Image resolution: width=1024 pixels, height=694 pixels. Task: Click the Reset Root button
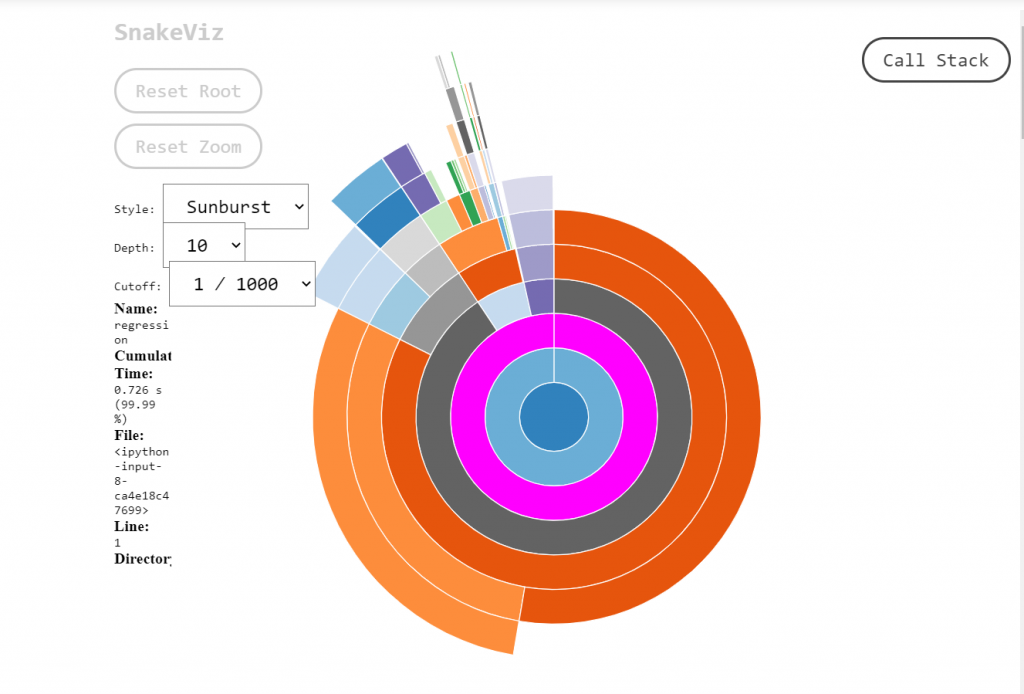[x=187, y=90]
